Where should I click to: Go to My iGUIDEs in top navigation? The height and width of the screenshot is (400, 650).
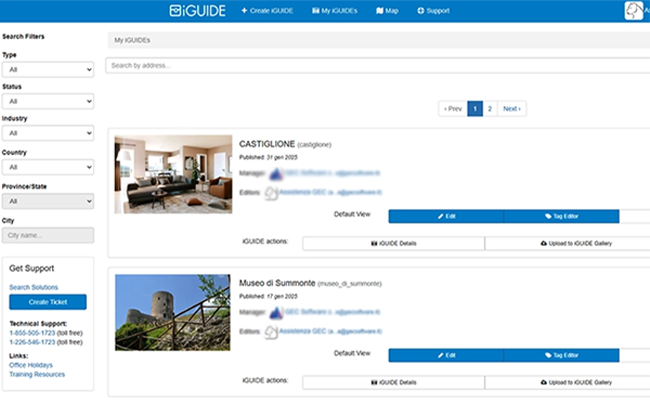(335, 11)
